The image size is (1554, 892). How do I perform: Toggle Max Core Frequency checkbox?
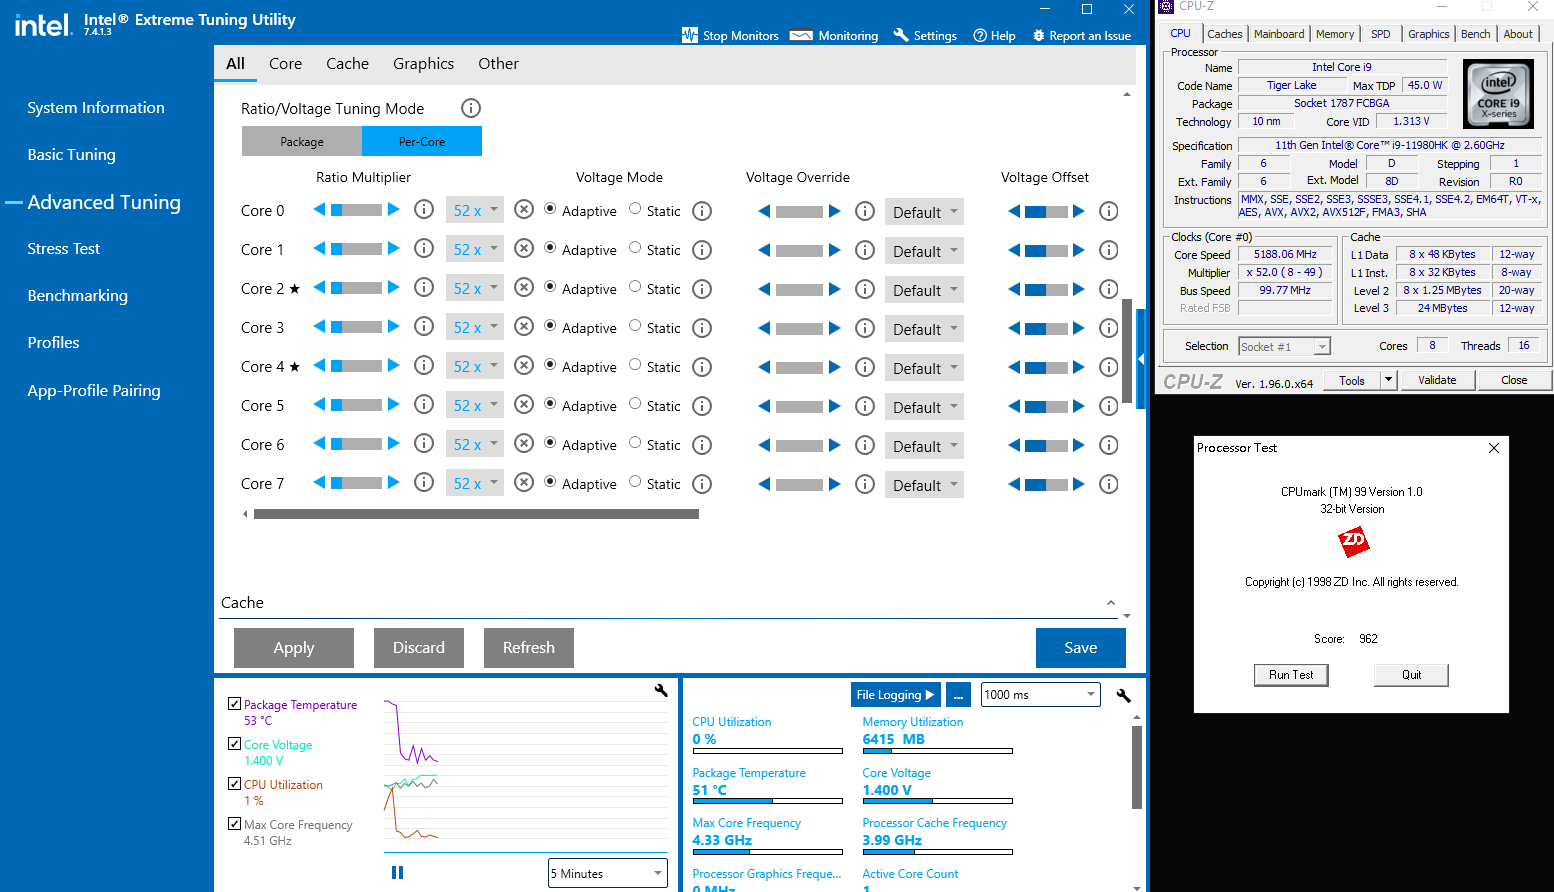point(234,824)
